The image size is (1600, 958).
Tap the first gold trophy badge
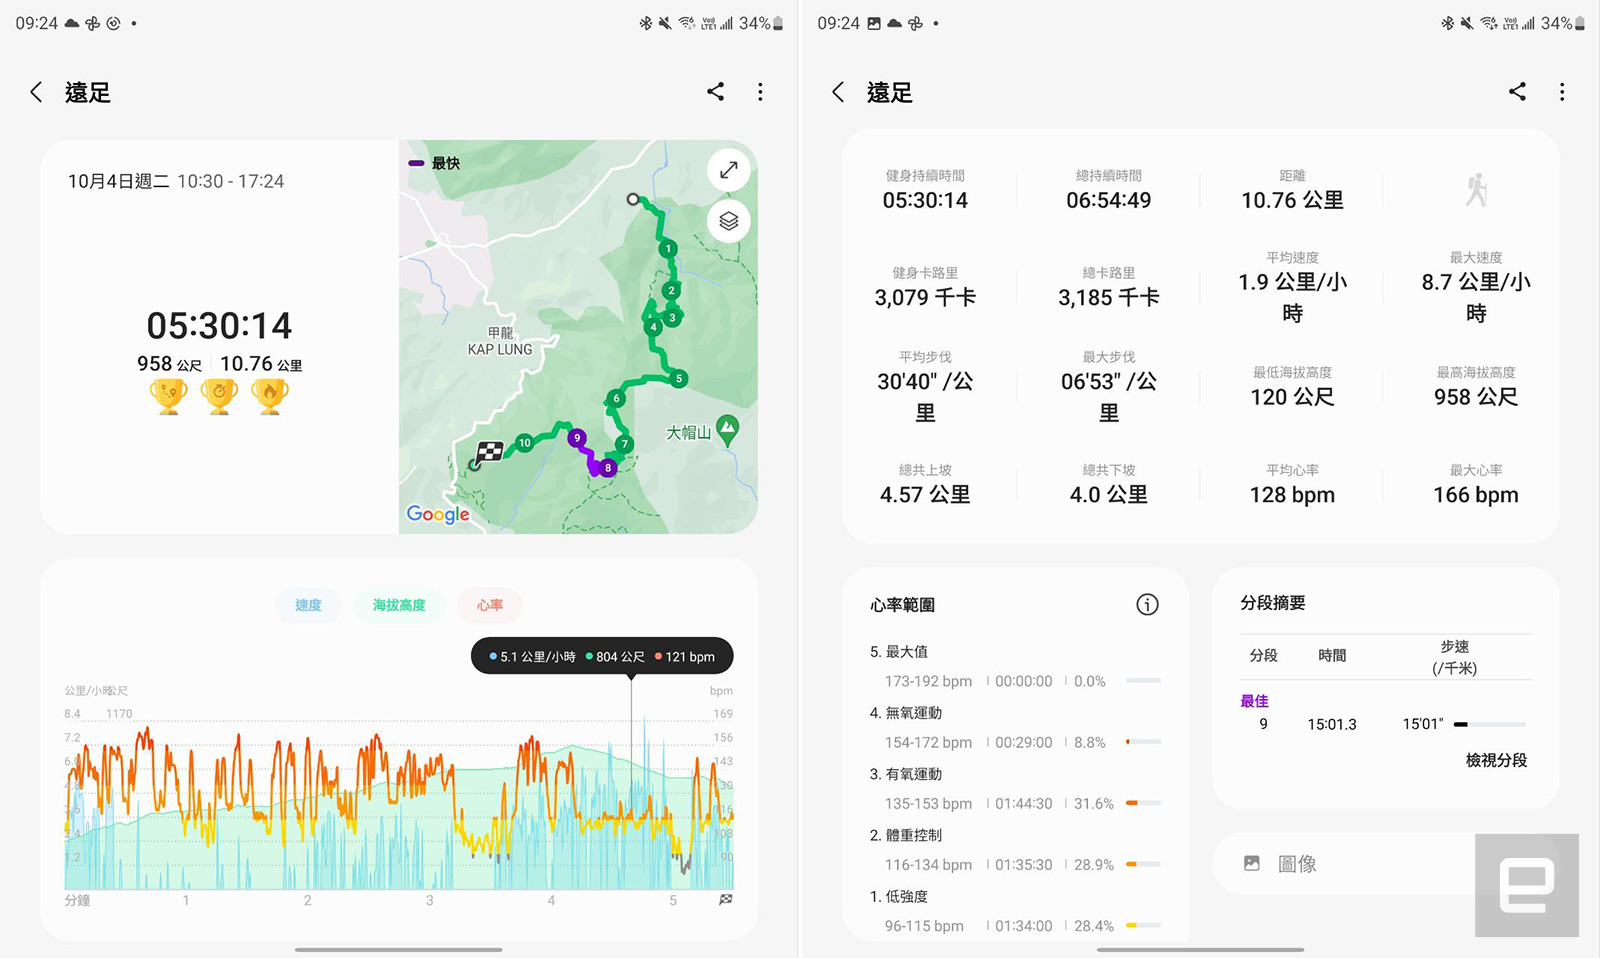click(x=169, y=397)
